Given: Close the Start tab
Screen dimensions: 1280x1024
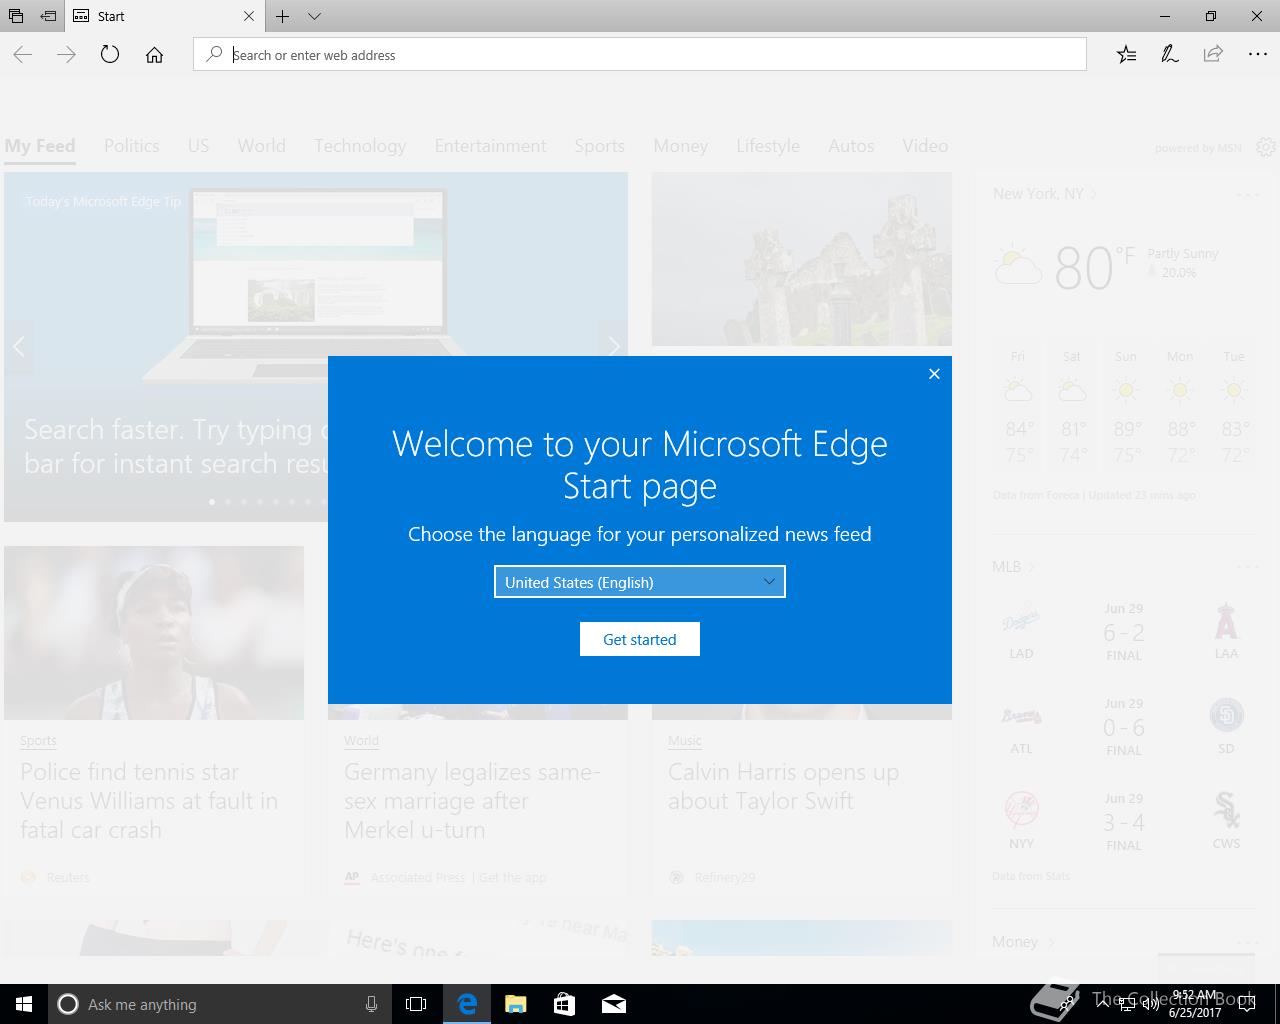Looking at the screenshot, I should (249, 16).
